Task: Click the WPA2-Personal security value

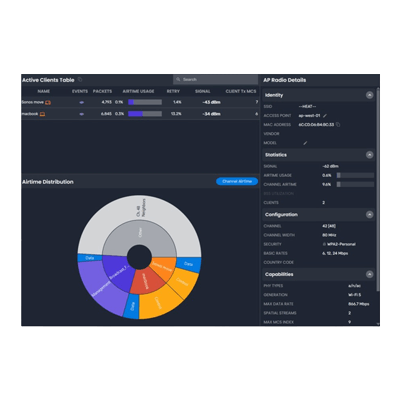Action: 341,244
